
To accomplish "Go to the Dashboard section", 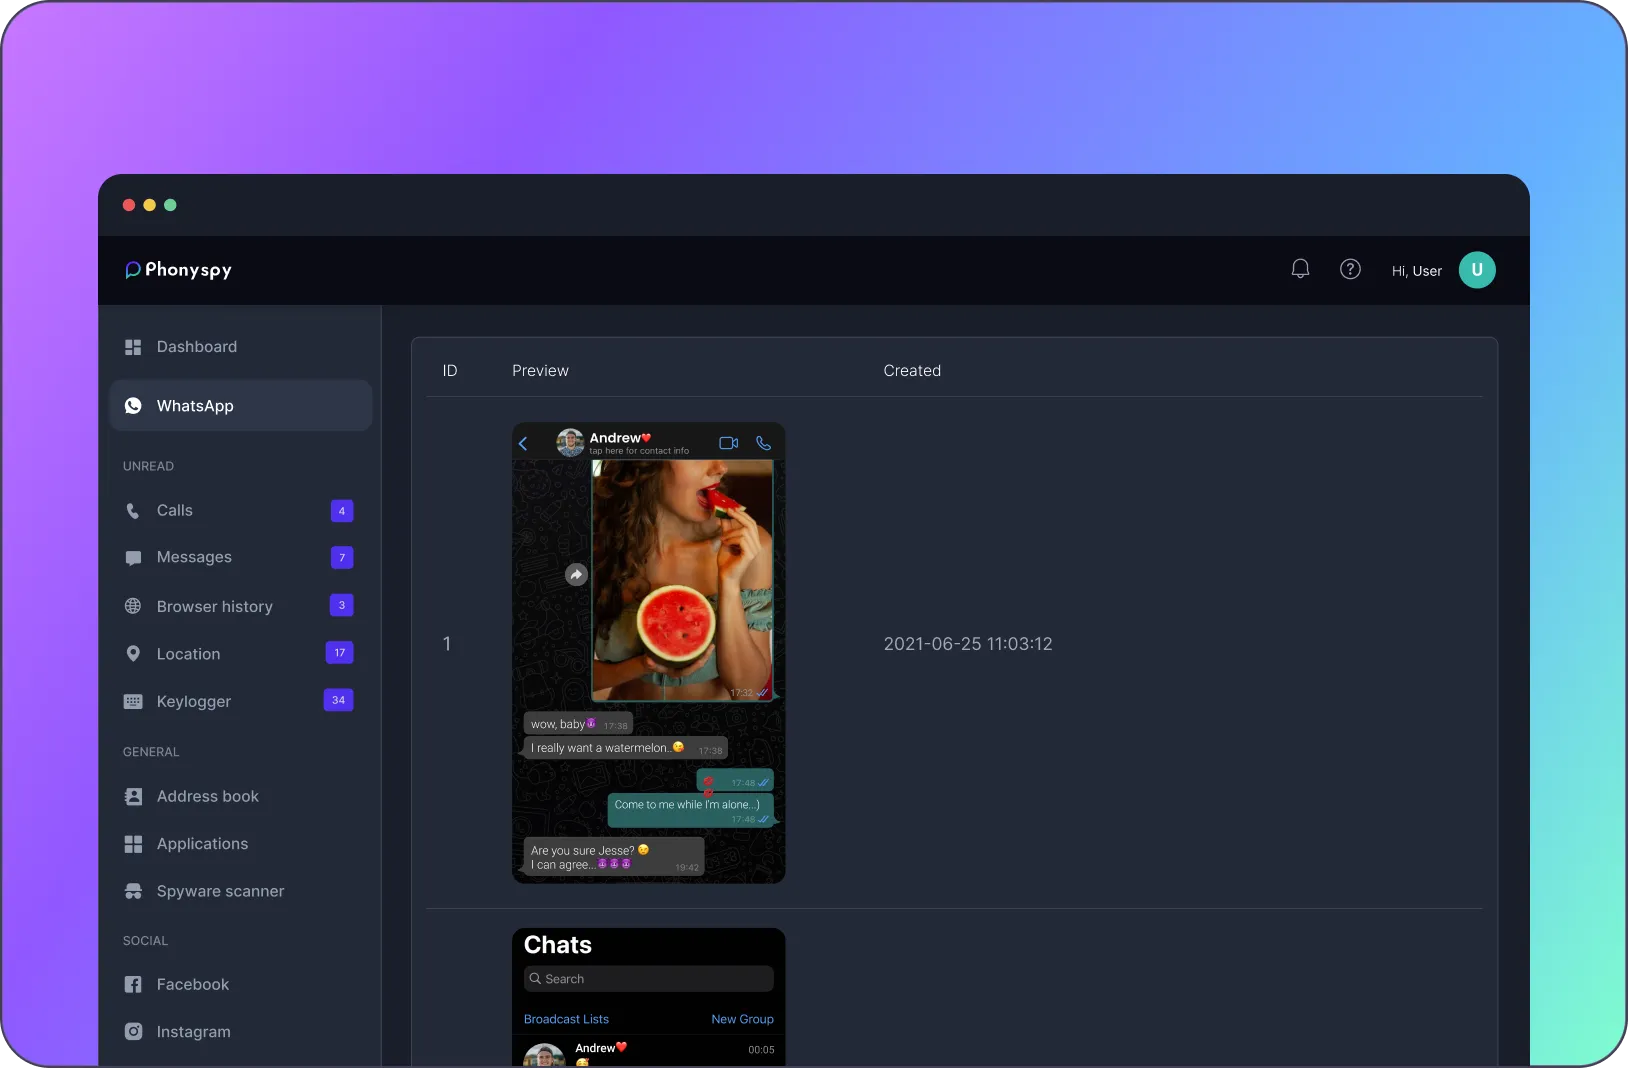I will point(196,347).
